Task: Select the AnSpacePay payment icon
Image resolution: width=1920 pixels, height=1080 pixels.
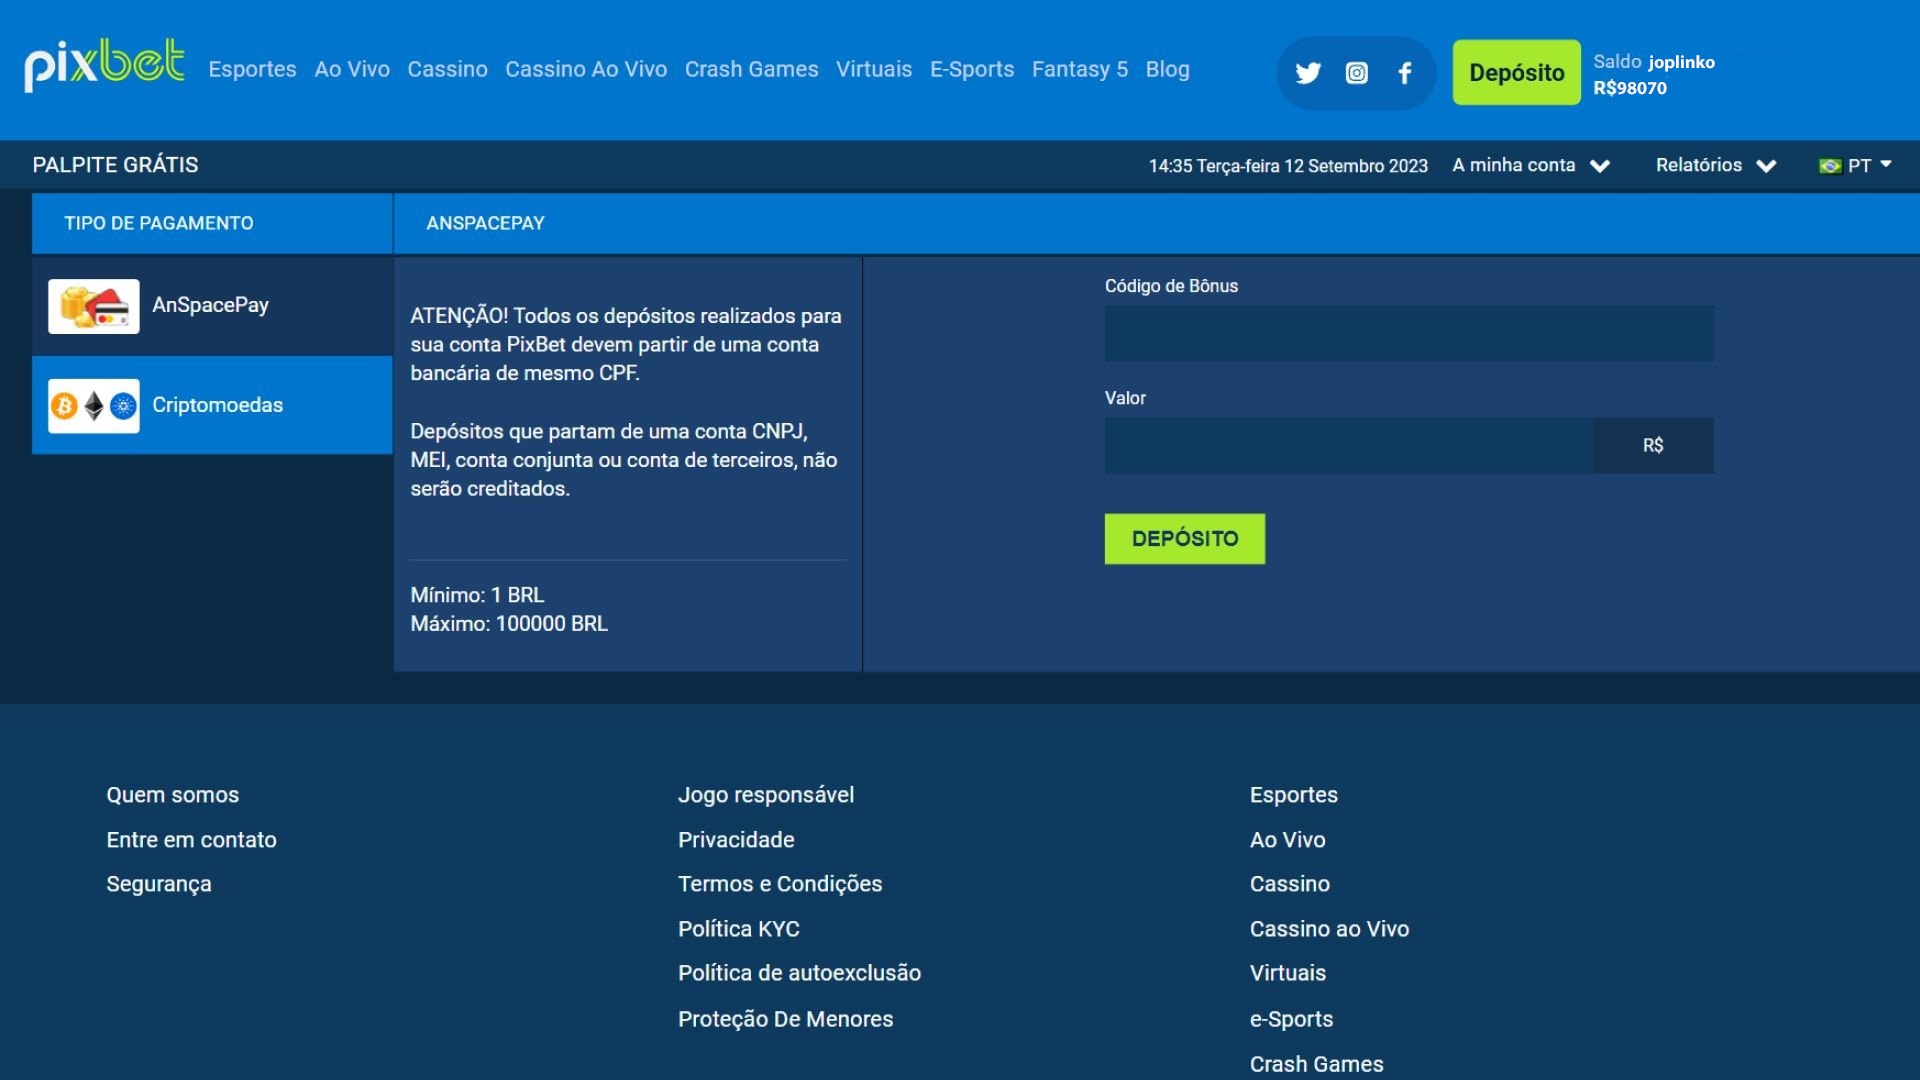Action: (94, 306)
